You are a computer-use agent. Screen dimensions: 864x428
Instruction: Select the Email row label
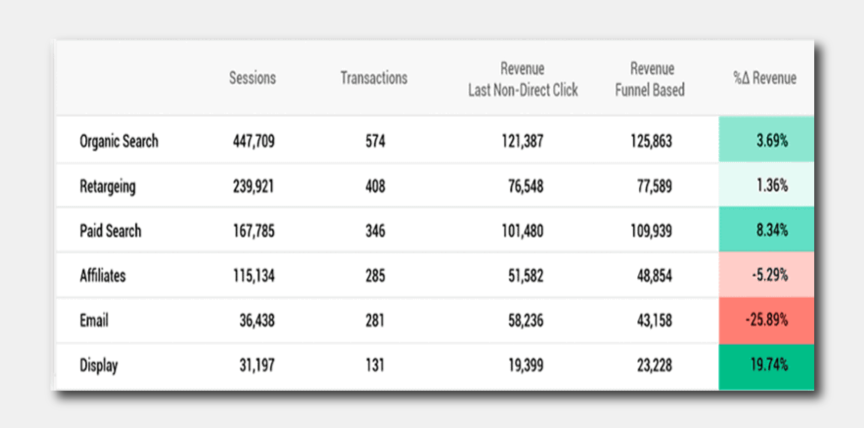tap(94, 320)
